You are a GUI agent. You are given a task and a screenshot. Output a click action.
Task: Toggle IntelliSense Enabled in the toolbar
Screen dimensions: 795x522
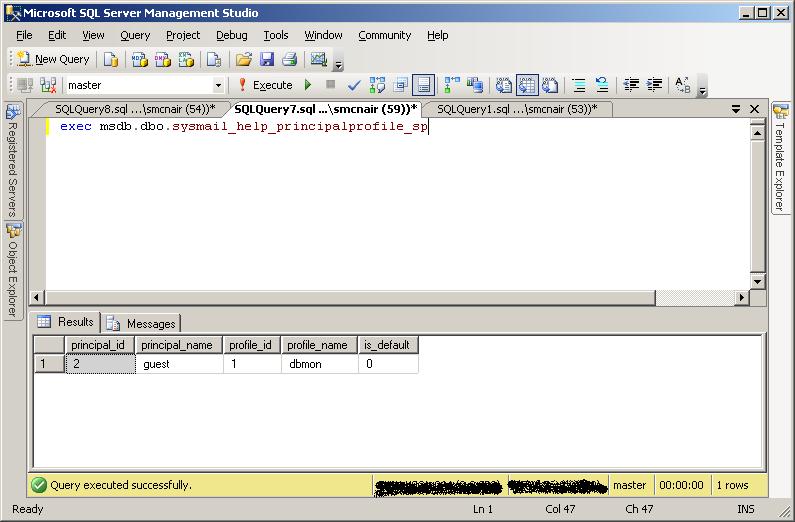423,85
